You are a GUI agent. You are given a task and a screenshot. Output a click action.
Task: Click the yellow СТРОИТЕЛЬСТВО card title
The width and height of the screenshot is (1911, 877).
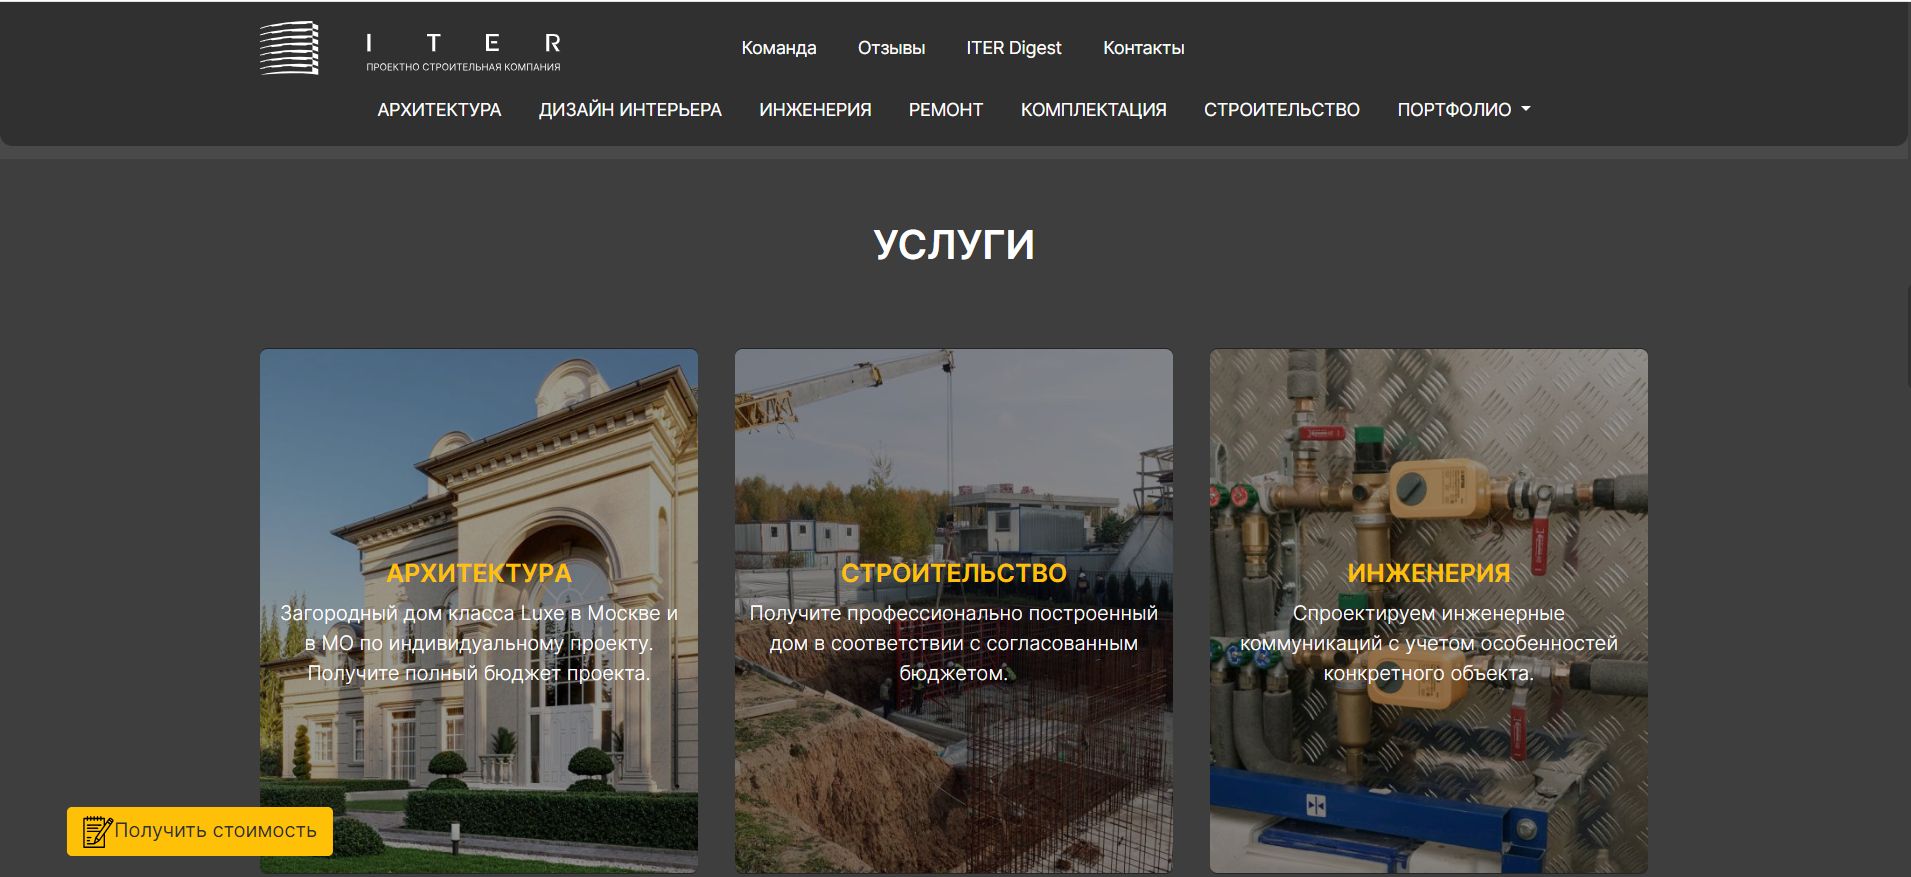coord(953,573)
